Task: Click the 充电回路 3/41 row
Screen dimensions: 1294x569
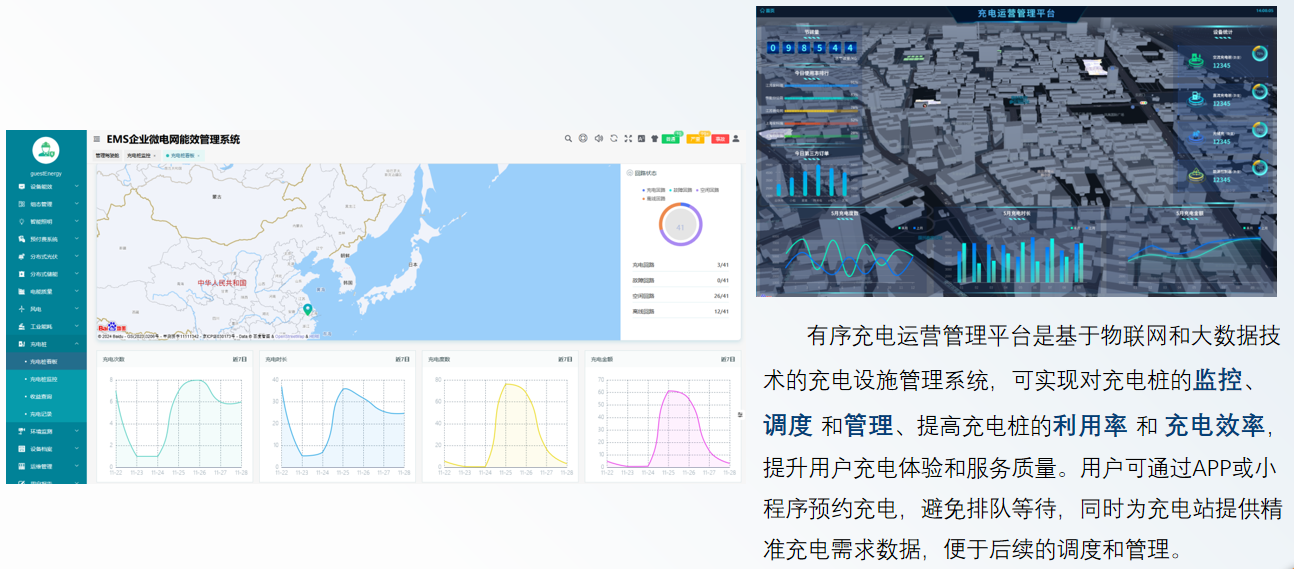Action: point(680,264)
